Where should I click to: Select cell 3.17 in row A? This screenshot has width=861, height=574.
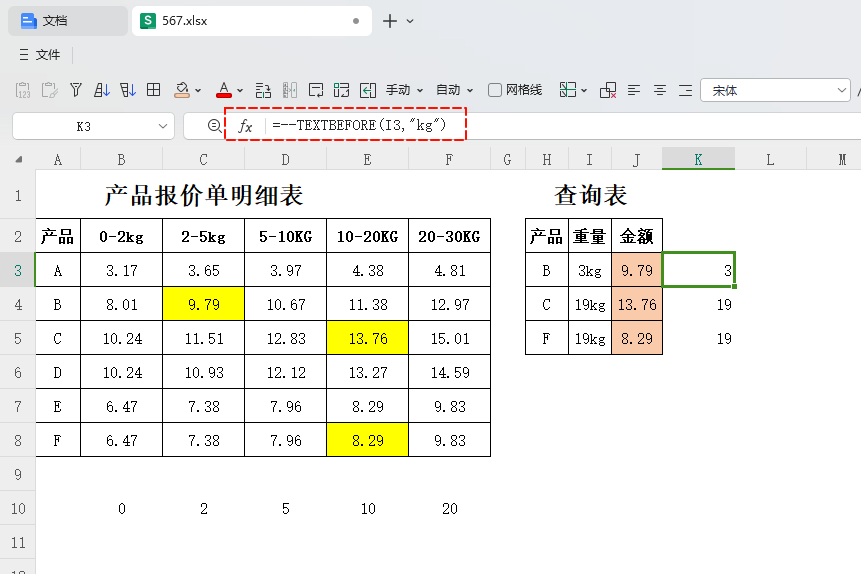point(121,270)
